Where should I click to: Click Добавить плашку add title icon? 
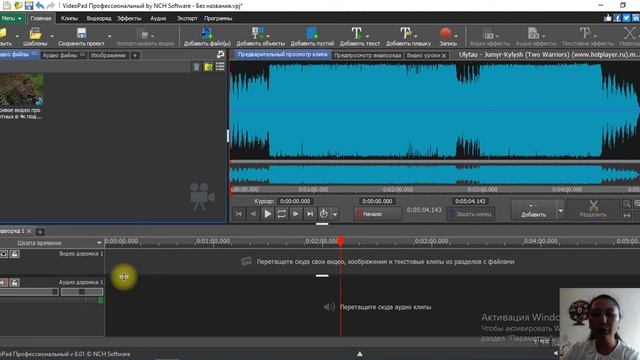click(405, 33)
